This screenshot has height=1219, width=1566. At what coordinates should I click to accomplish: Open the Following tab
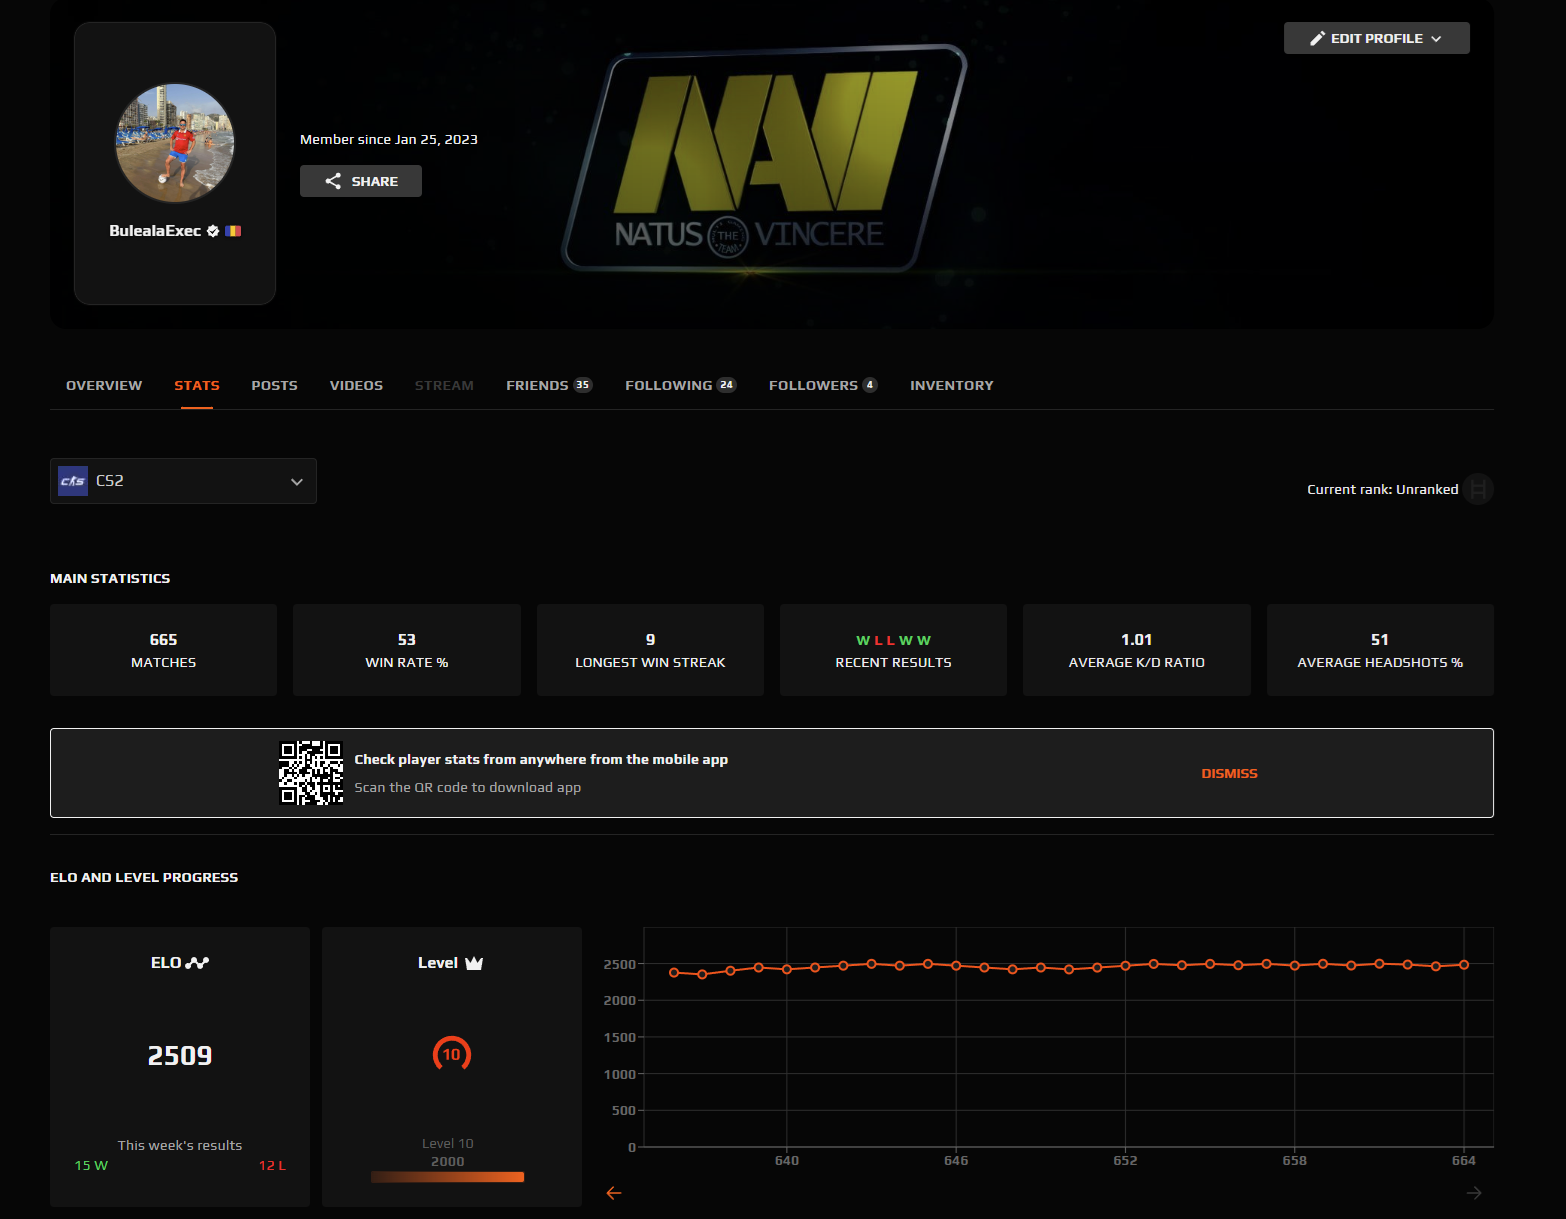(x=681, y=385)
